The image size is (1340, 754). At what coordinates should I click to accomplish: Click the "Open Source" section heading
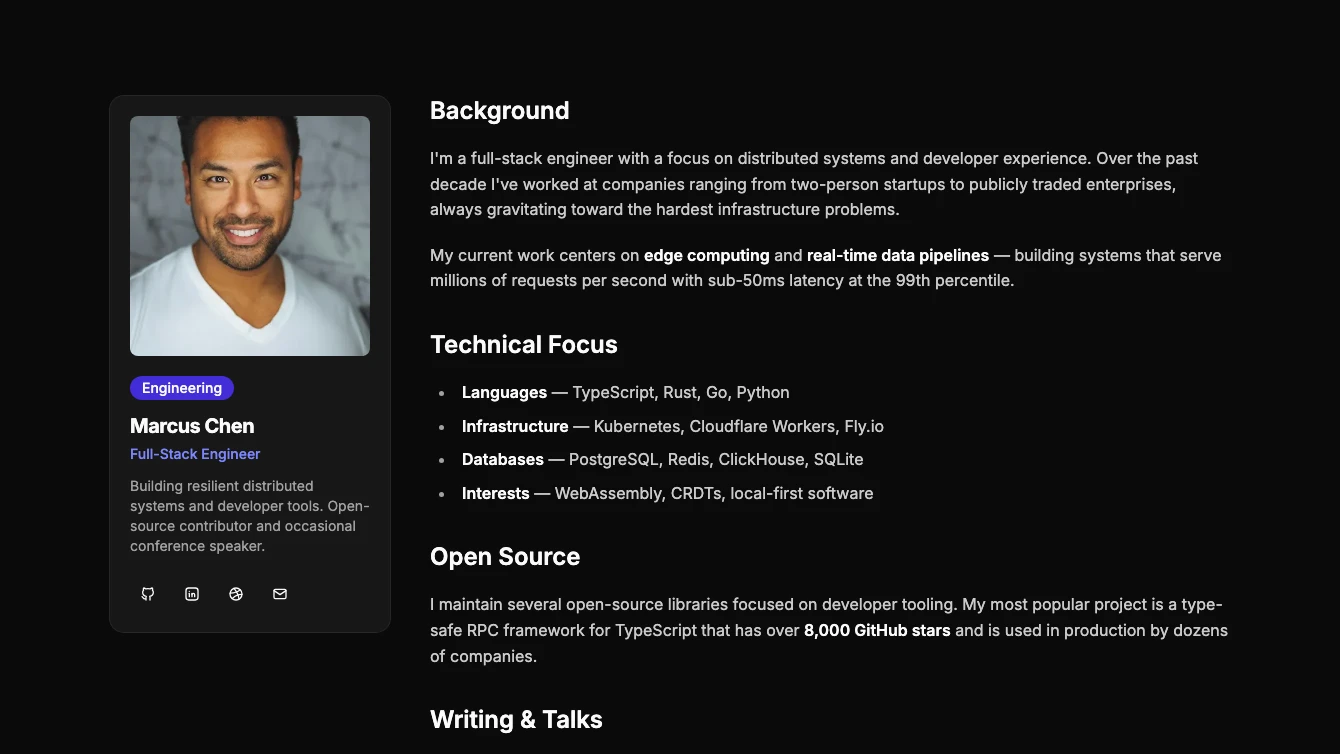(x=505, y=557)
